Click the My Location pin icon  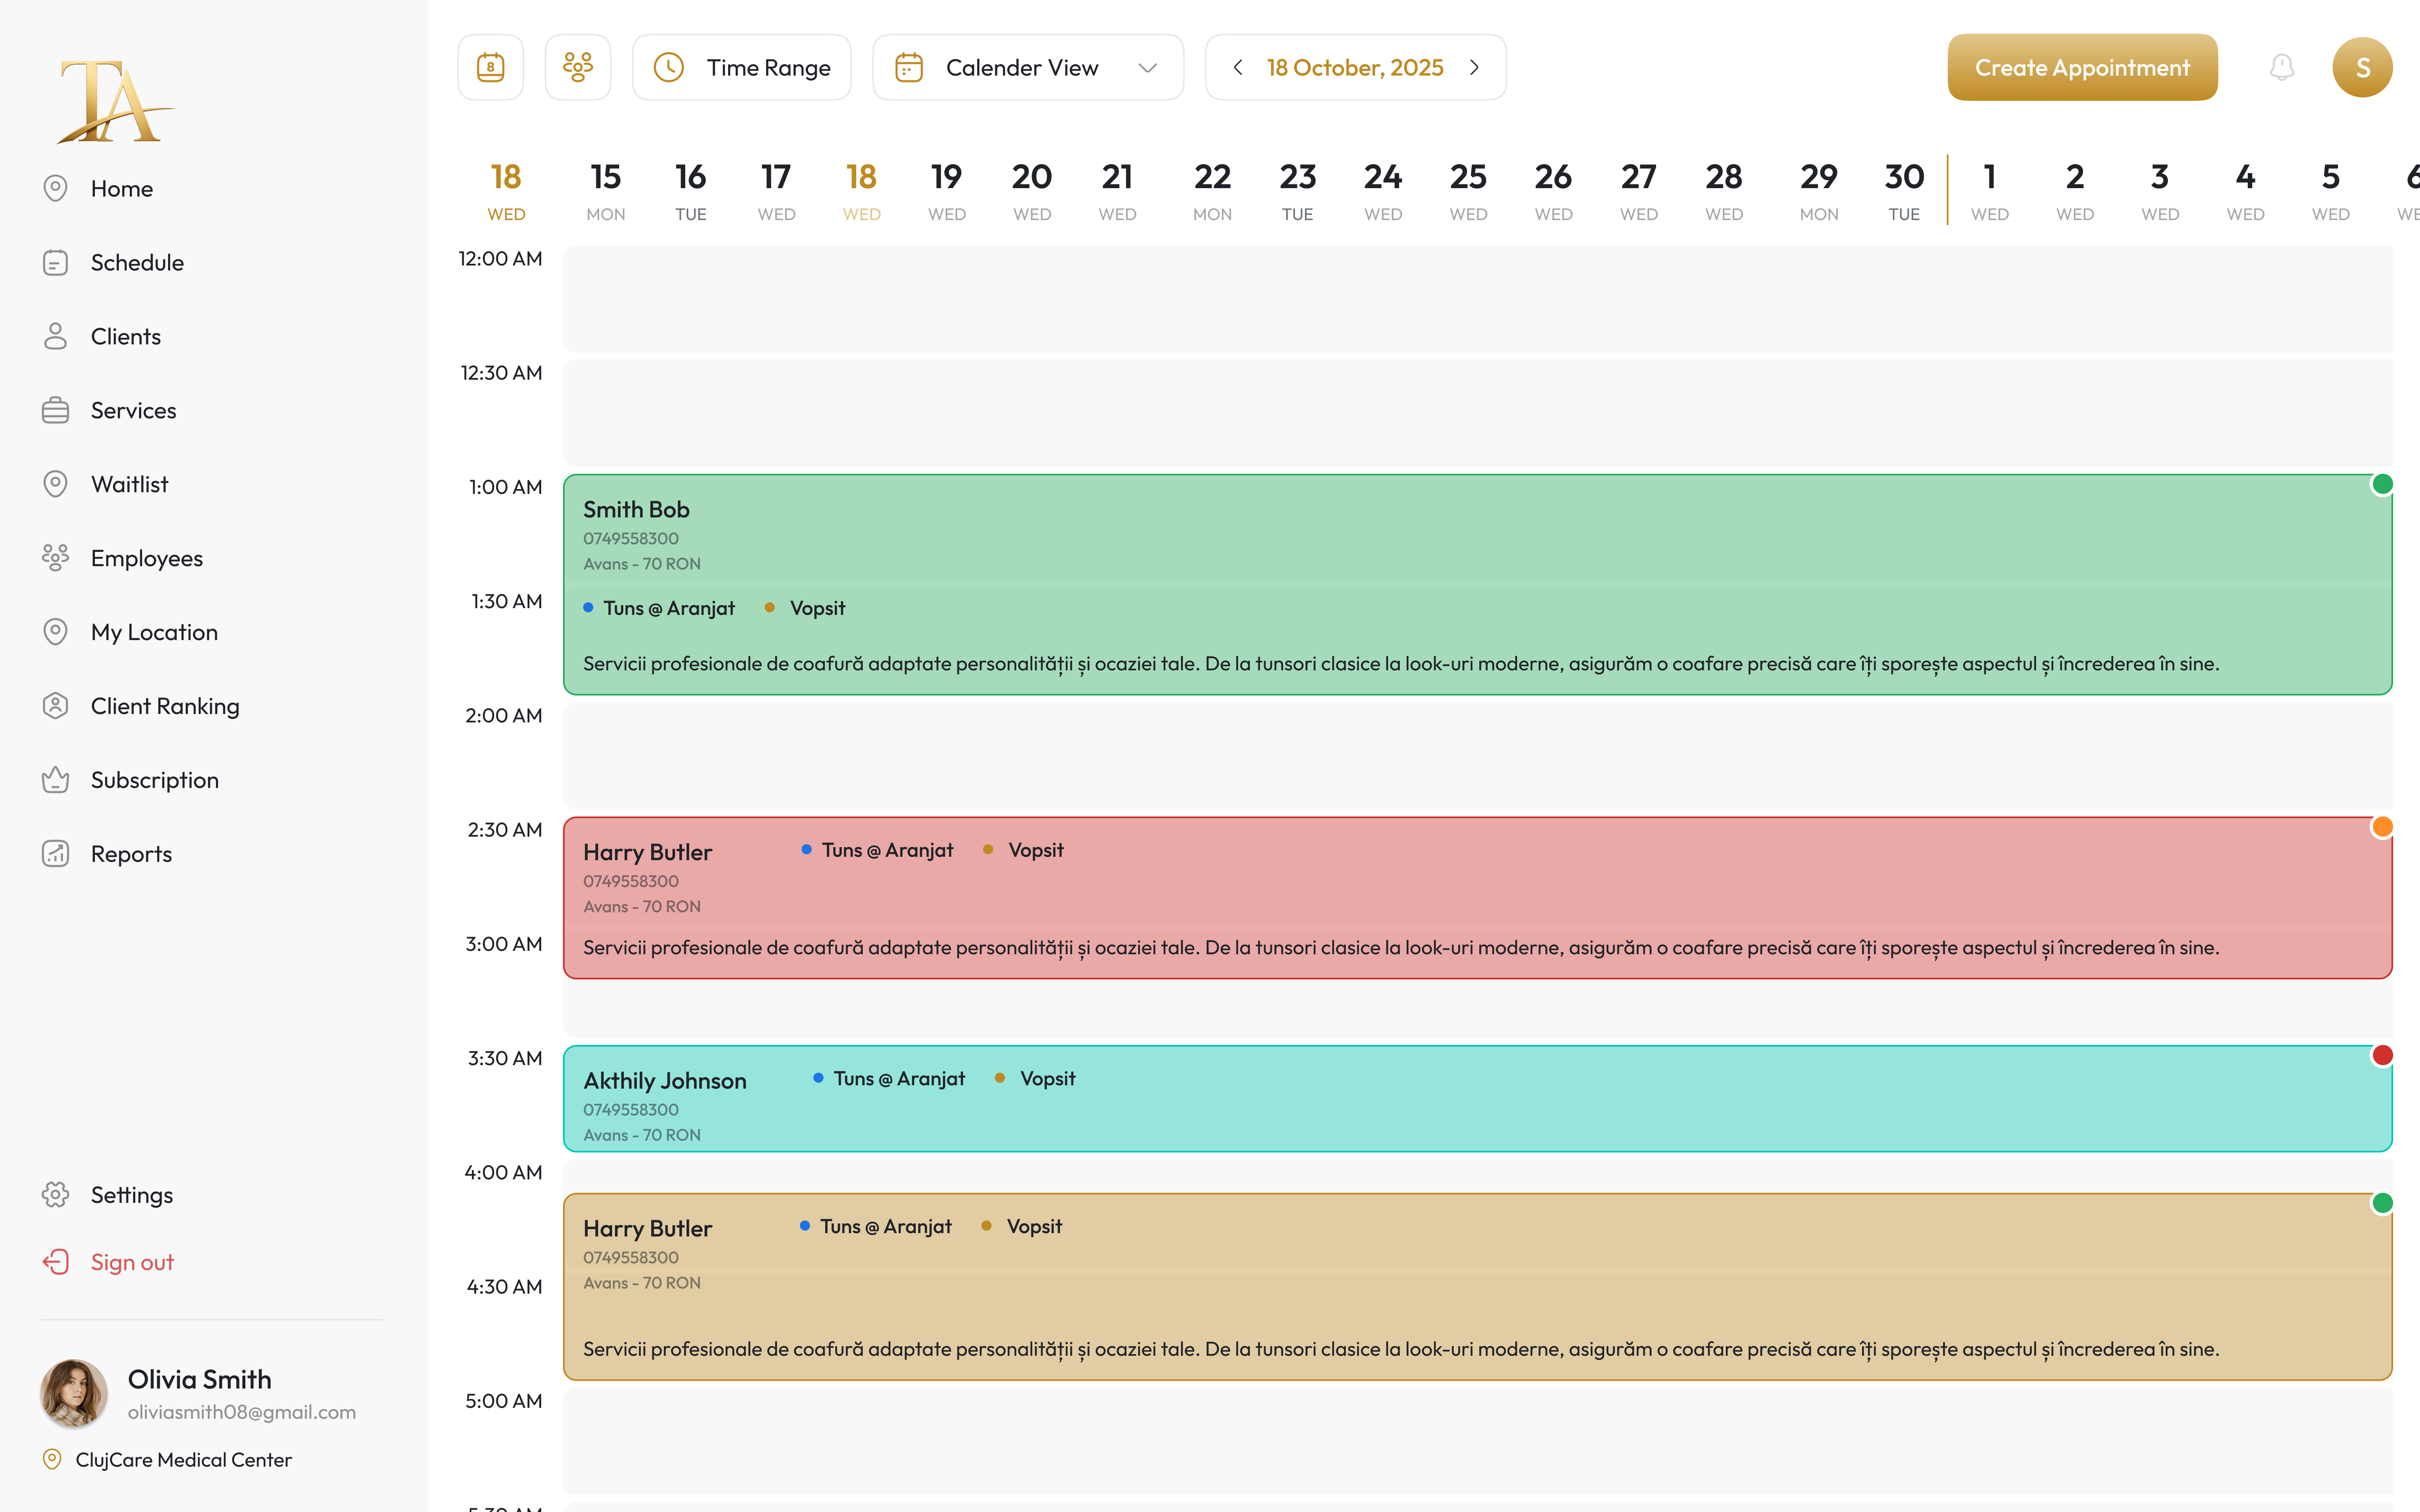pos(55,632)
